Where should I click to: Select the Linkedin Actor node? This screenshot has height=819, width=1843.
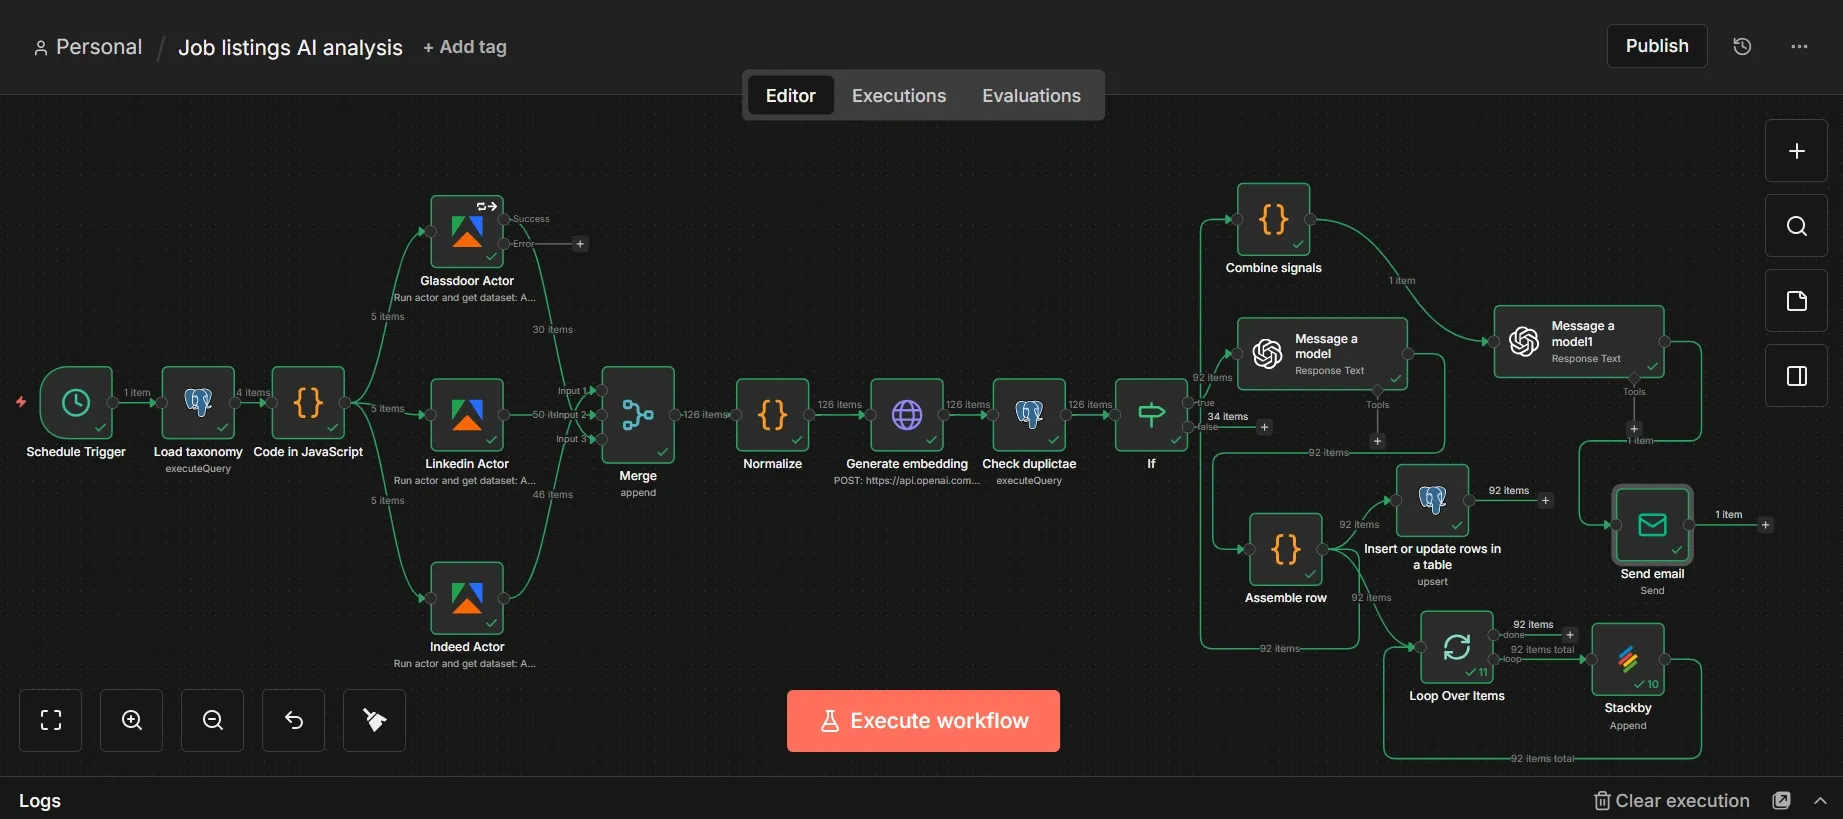pyautogui.click(x=467, y=414)
